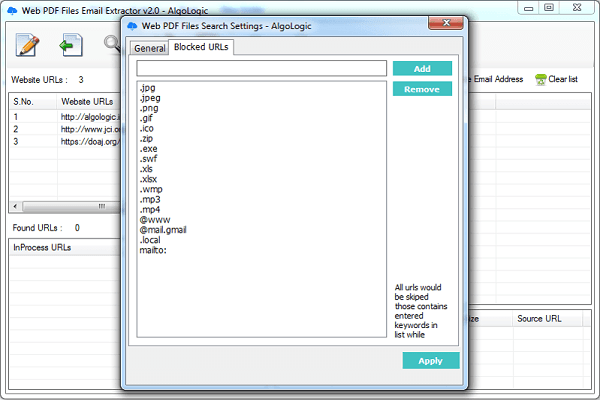Select the .png blocked entry
The height and width of the screenshot is (400, 600).
pyautogui.click(x=149, y=108)
